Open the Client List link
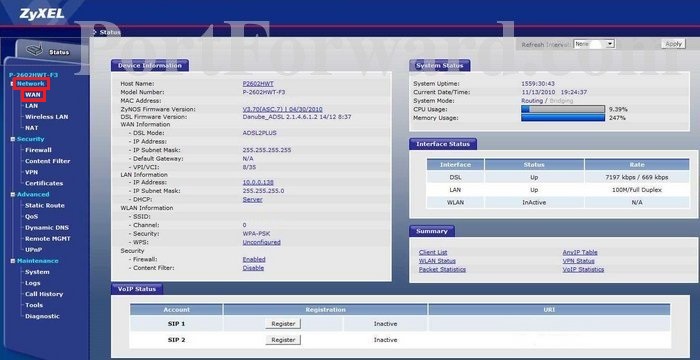Viewport: 700px width, 360px height. tap(433, 252)
